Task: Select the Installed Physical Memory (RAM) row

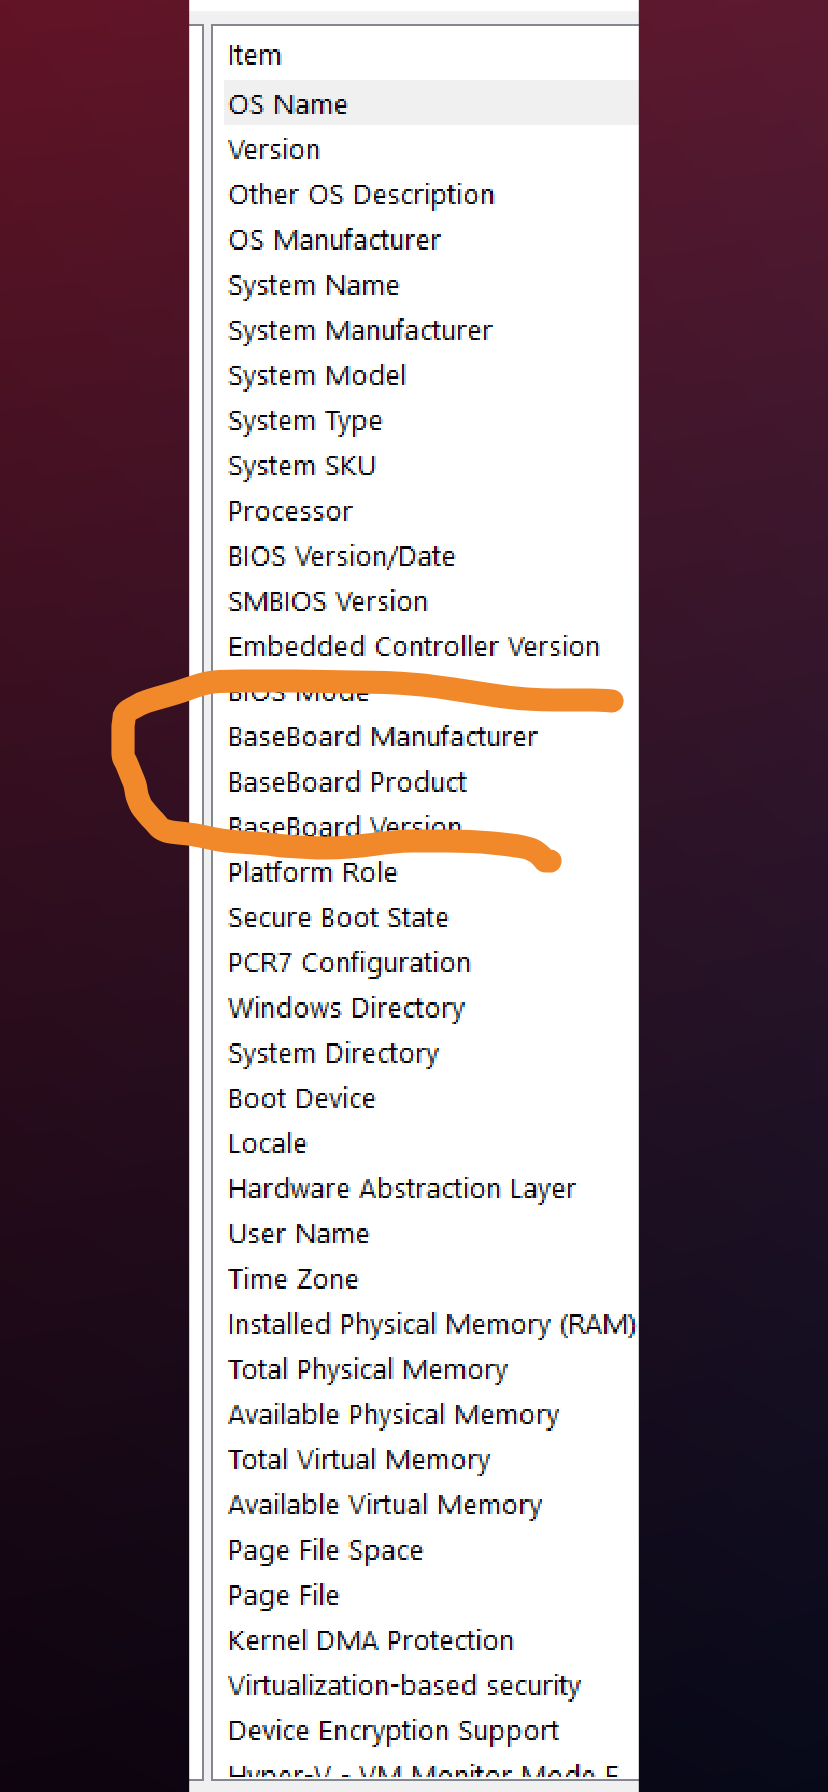Action: (431, 1324)
